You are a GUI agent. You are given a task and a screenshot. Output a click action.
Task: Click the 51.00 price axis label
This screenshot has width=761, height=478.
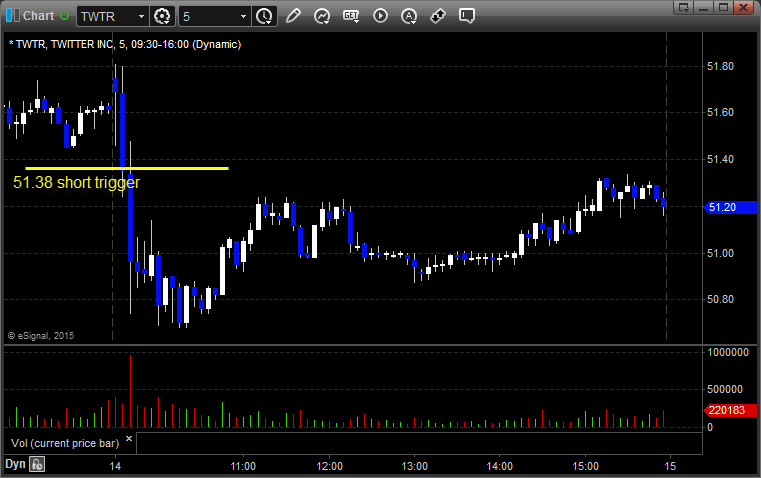720,253
